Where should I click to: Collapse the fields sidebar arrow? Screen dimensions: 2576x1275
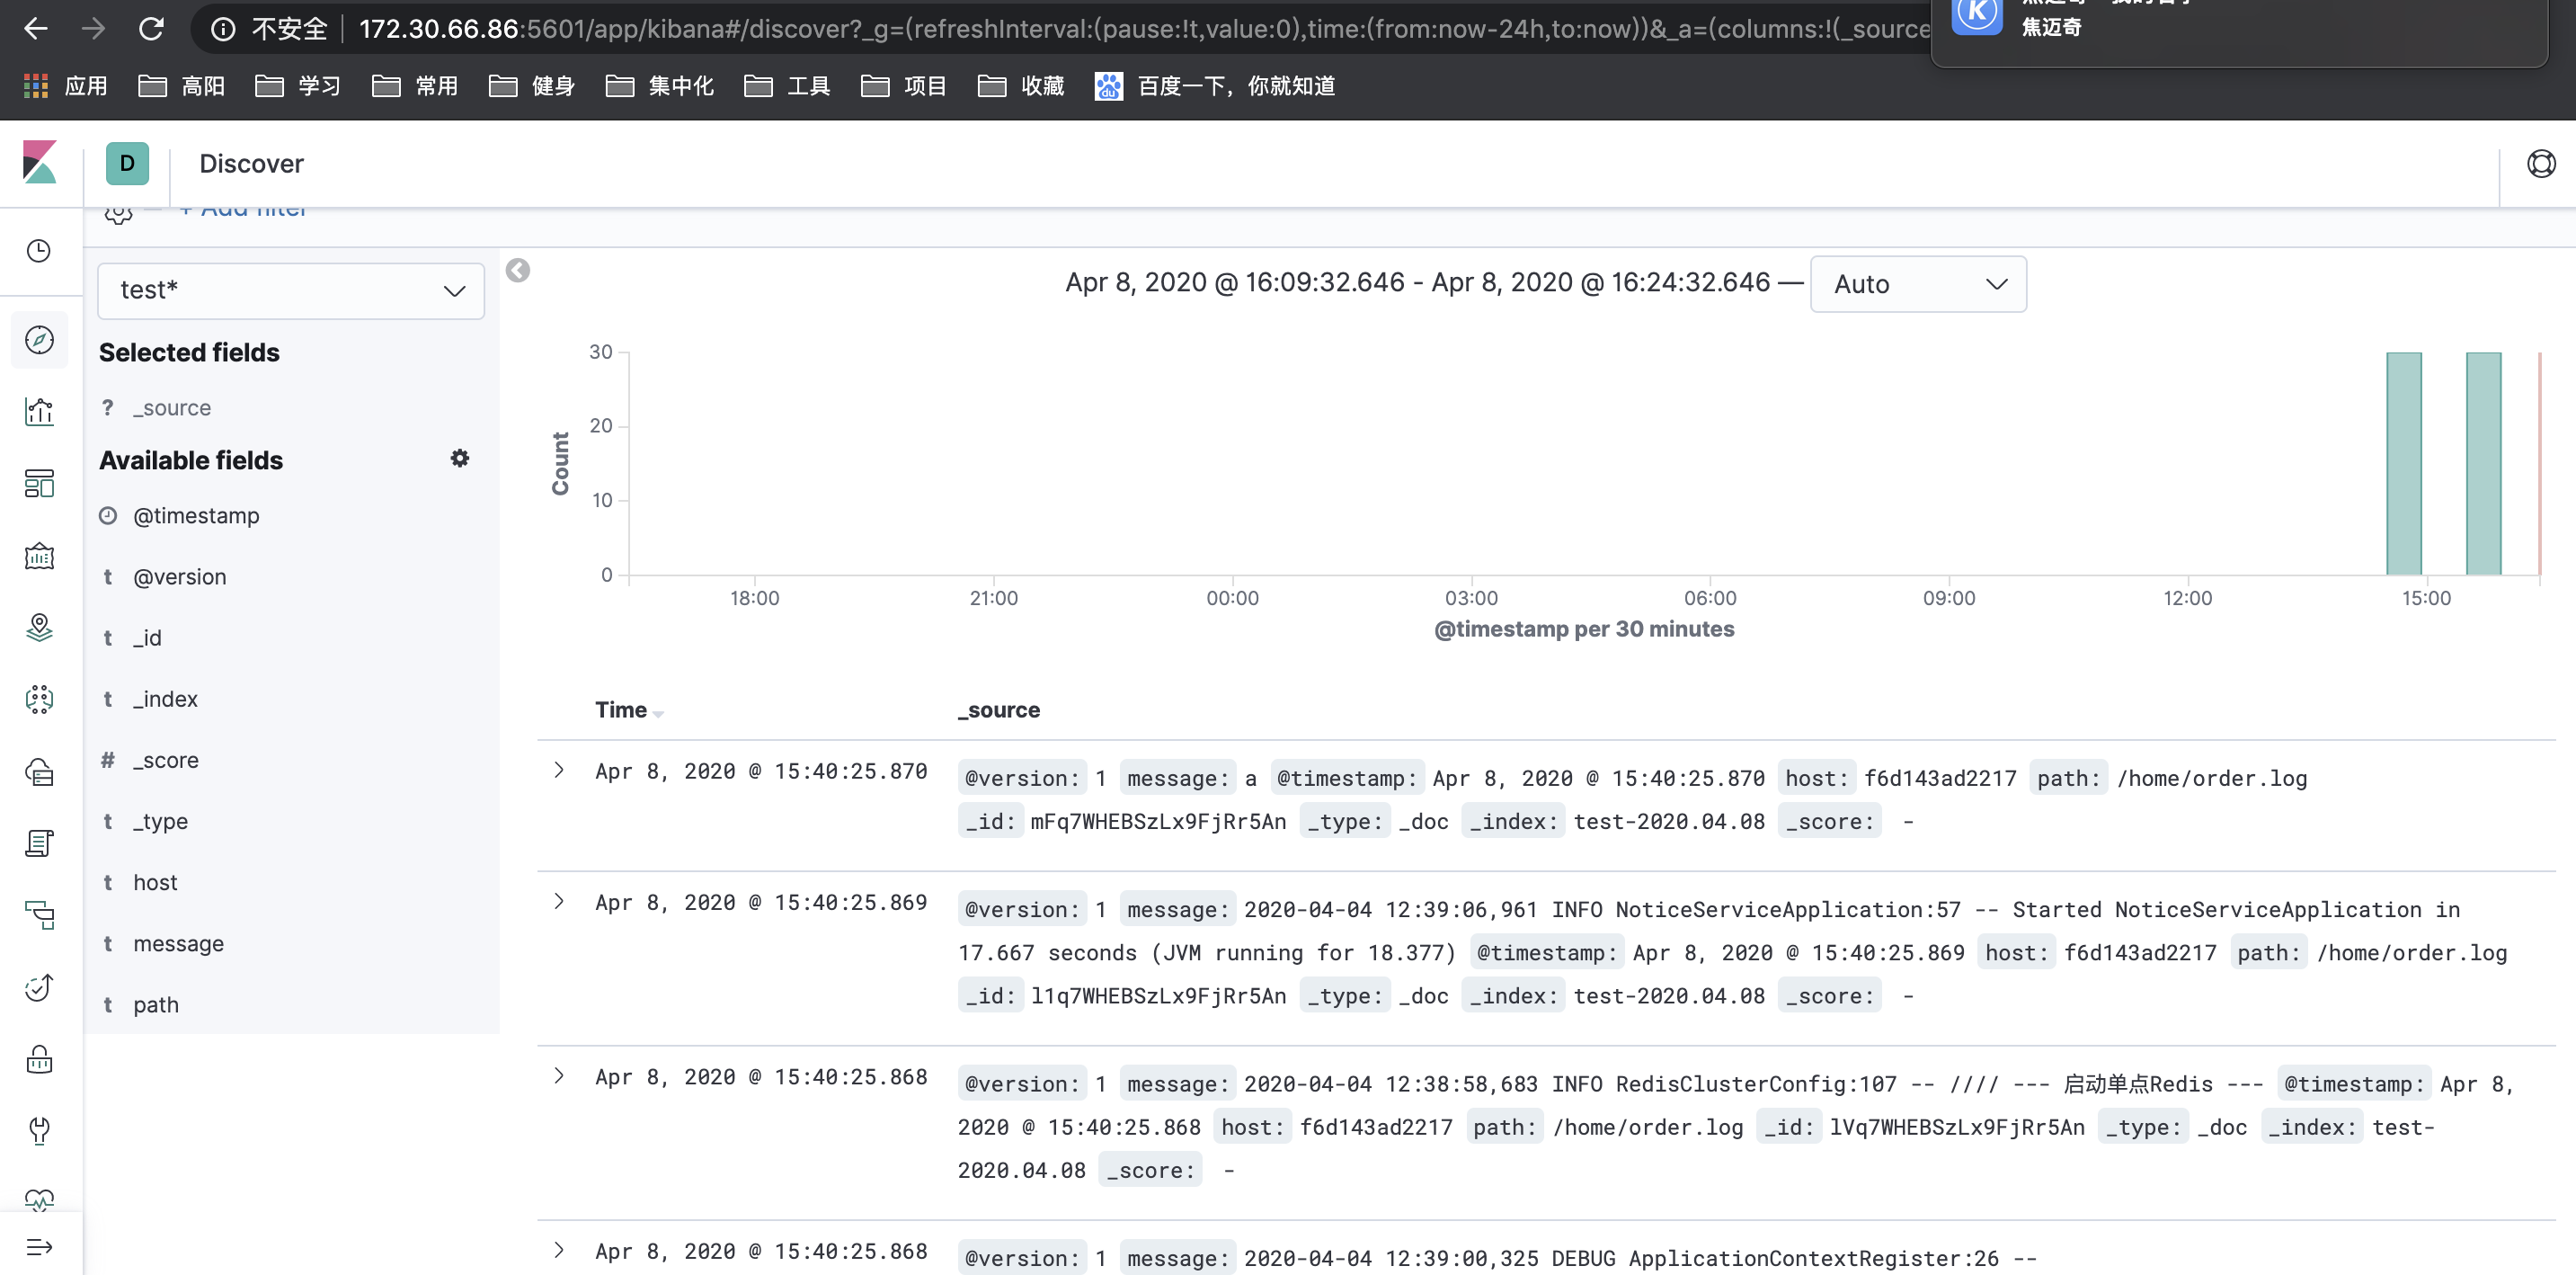point(517,270)
